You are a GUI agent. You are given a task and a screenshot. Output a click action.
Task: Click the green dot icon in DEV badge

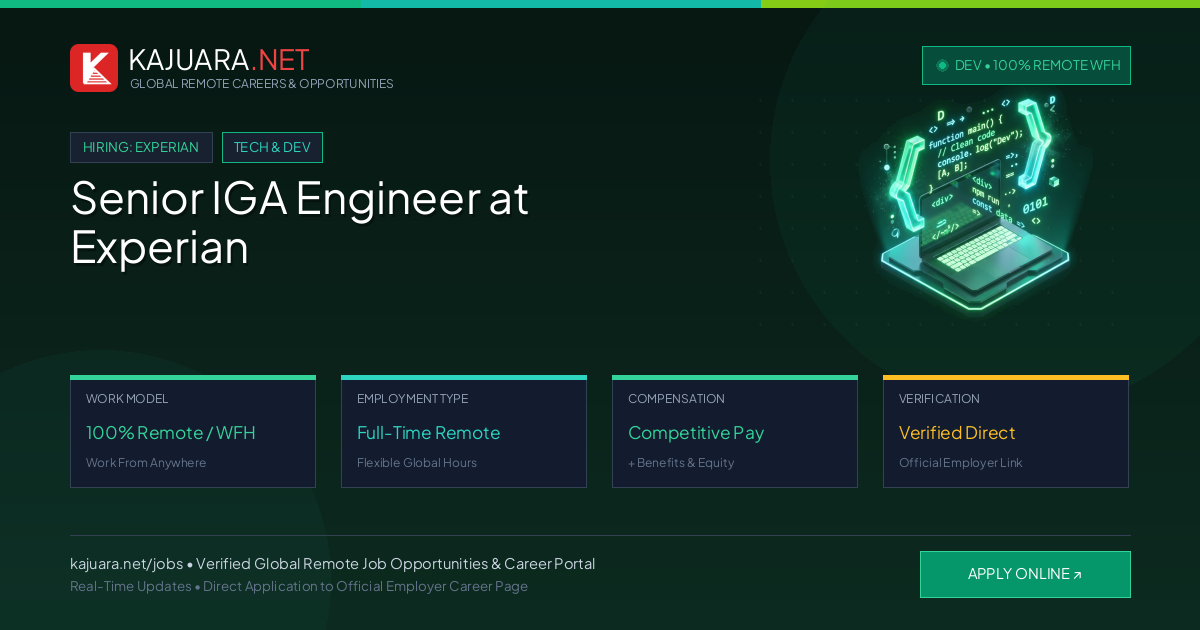[942, 65]
